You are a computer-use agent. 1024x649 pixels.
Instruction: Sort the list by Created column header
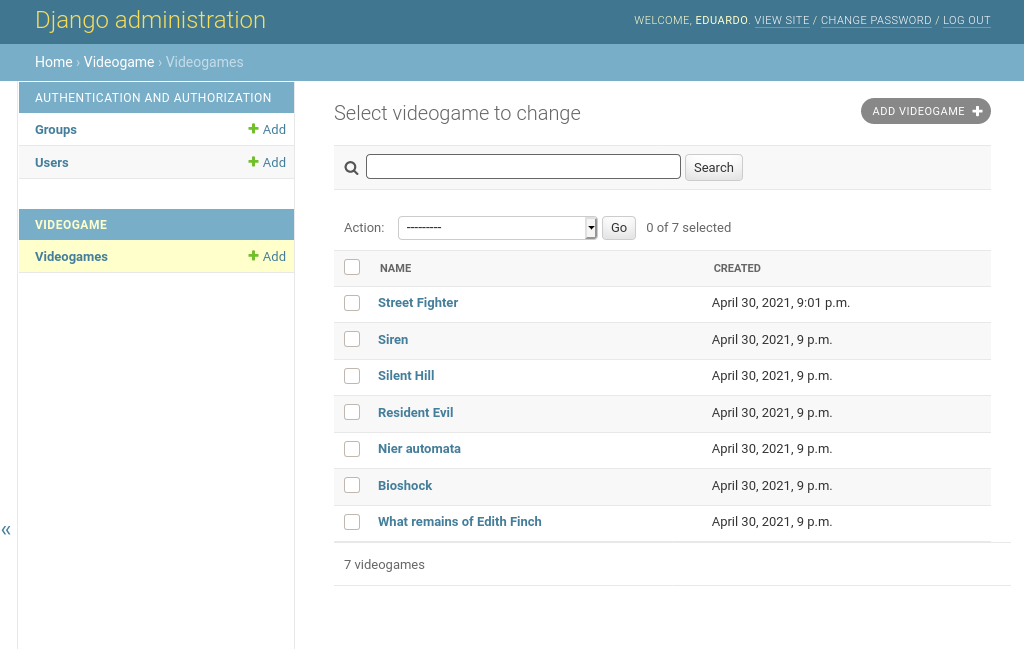(737, 268)
